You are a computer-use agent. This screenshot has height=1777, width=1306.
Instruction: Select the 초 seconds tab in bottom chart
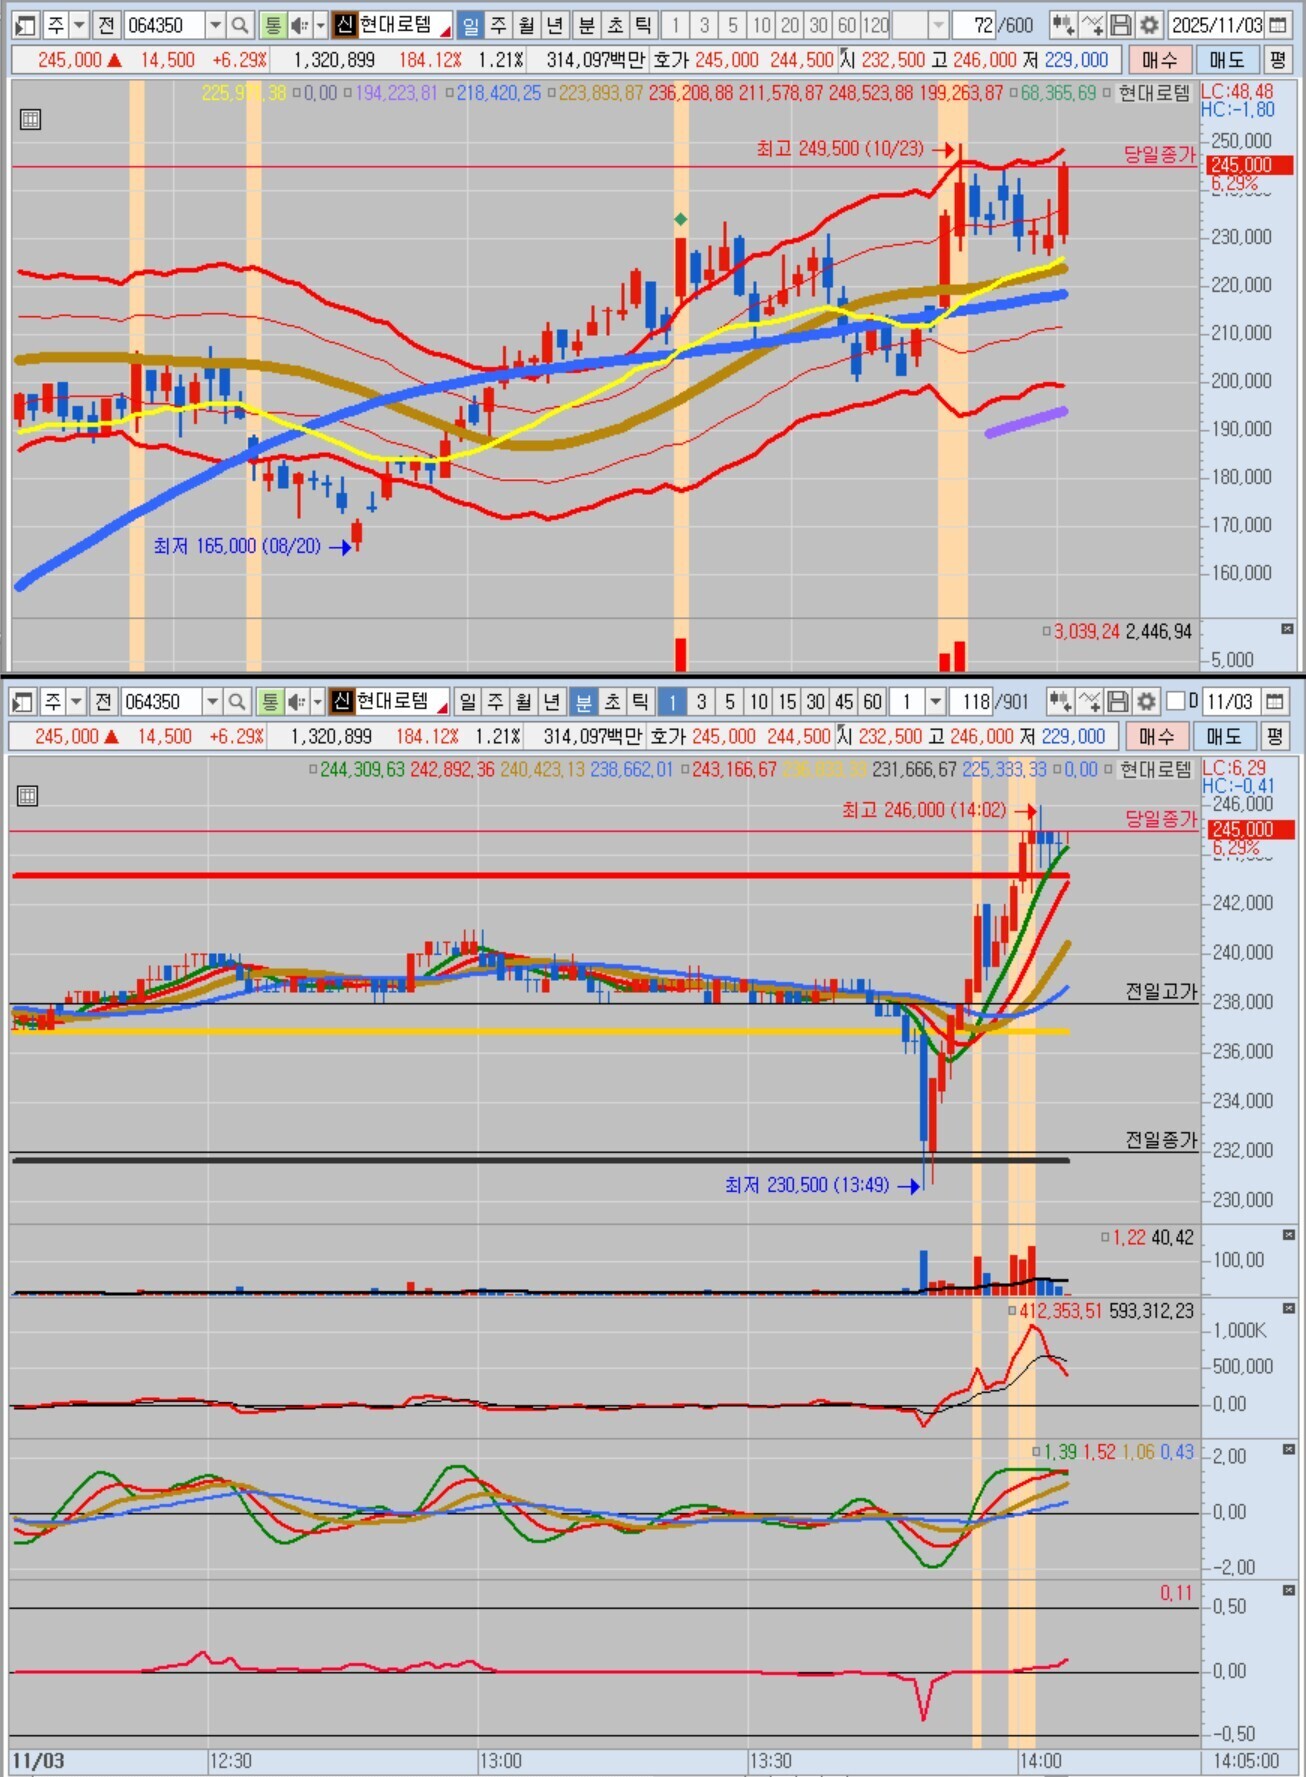coord(610,702)
